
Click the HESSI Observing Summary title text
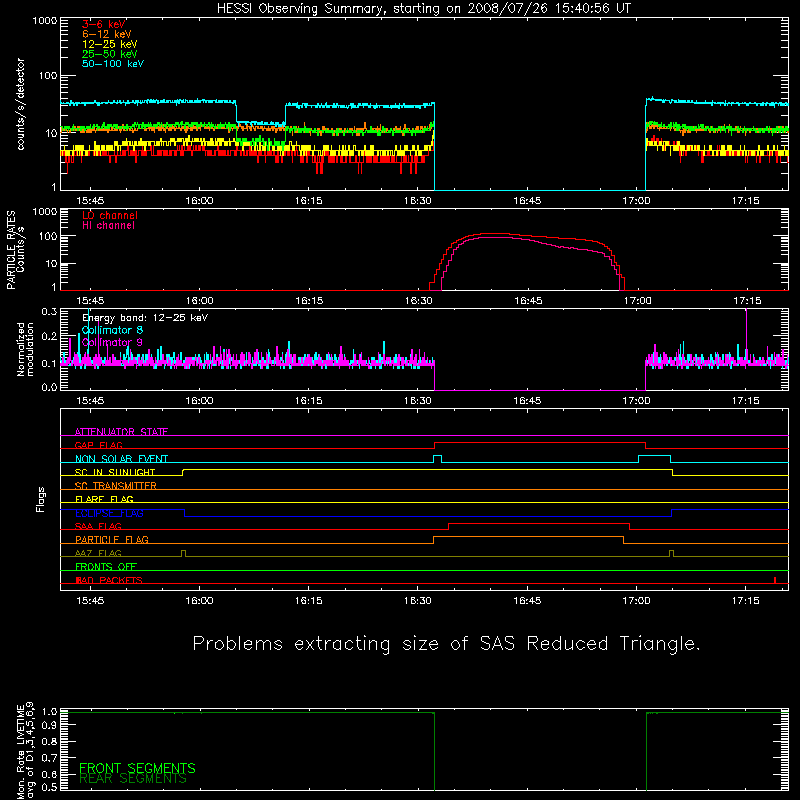[423, 9]
